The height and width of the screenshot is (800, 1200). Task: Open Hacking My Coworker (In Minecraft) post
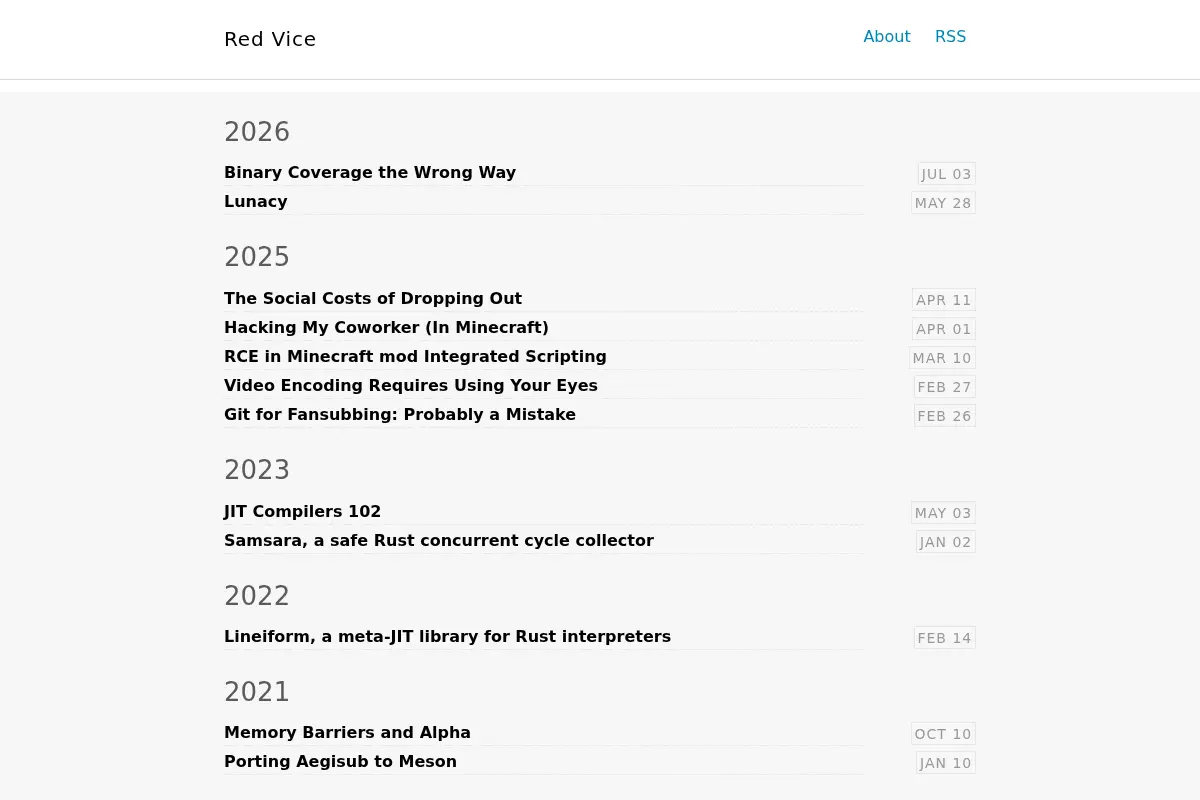(386, 327)
